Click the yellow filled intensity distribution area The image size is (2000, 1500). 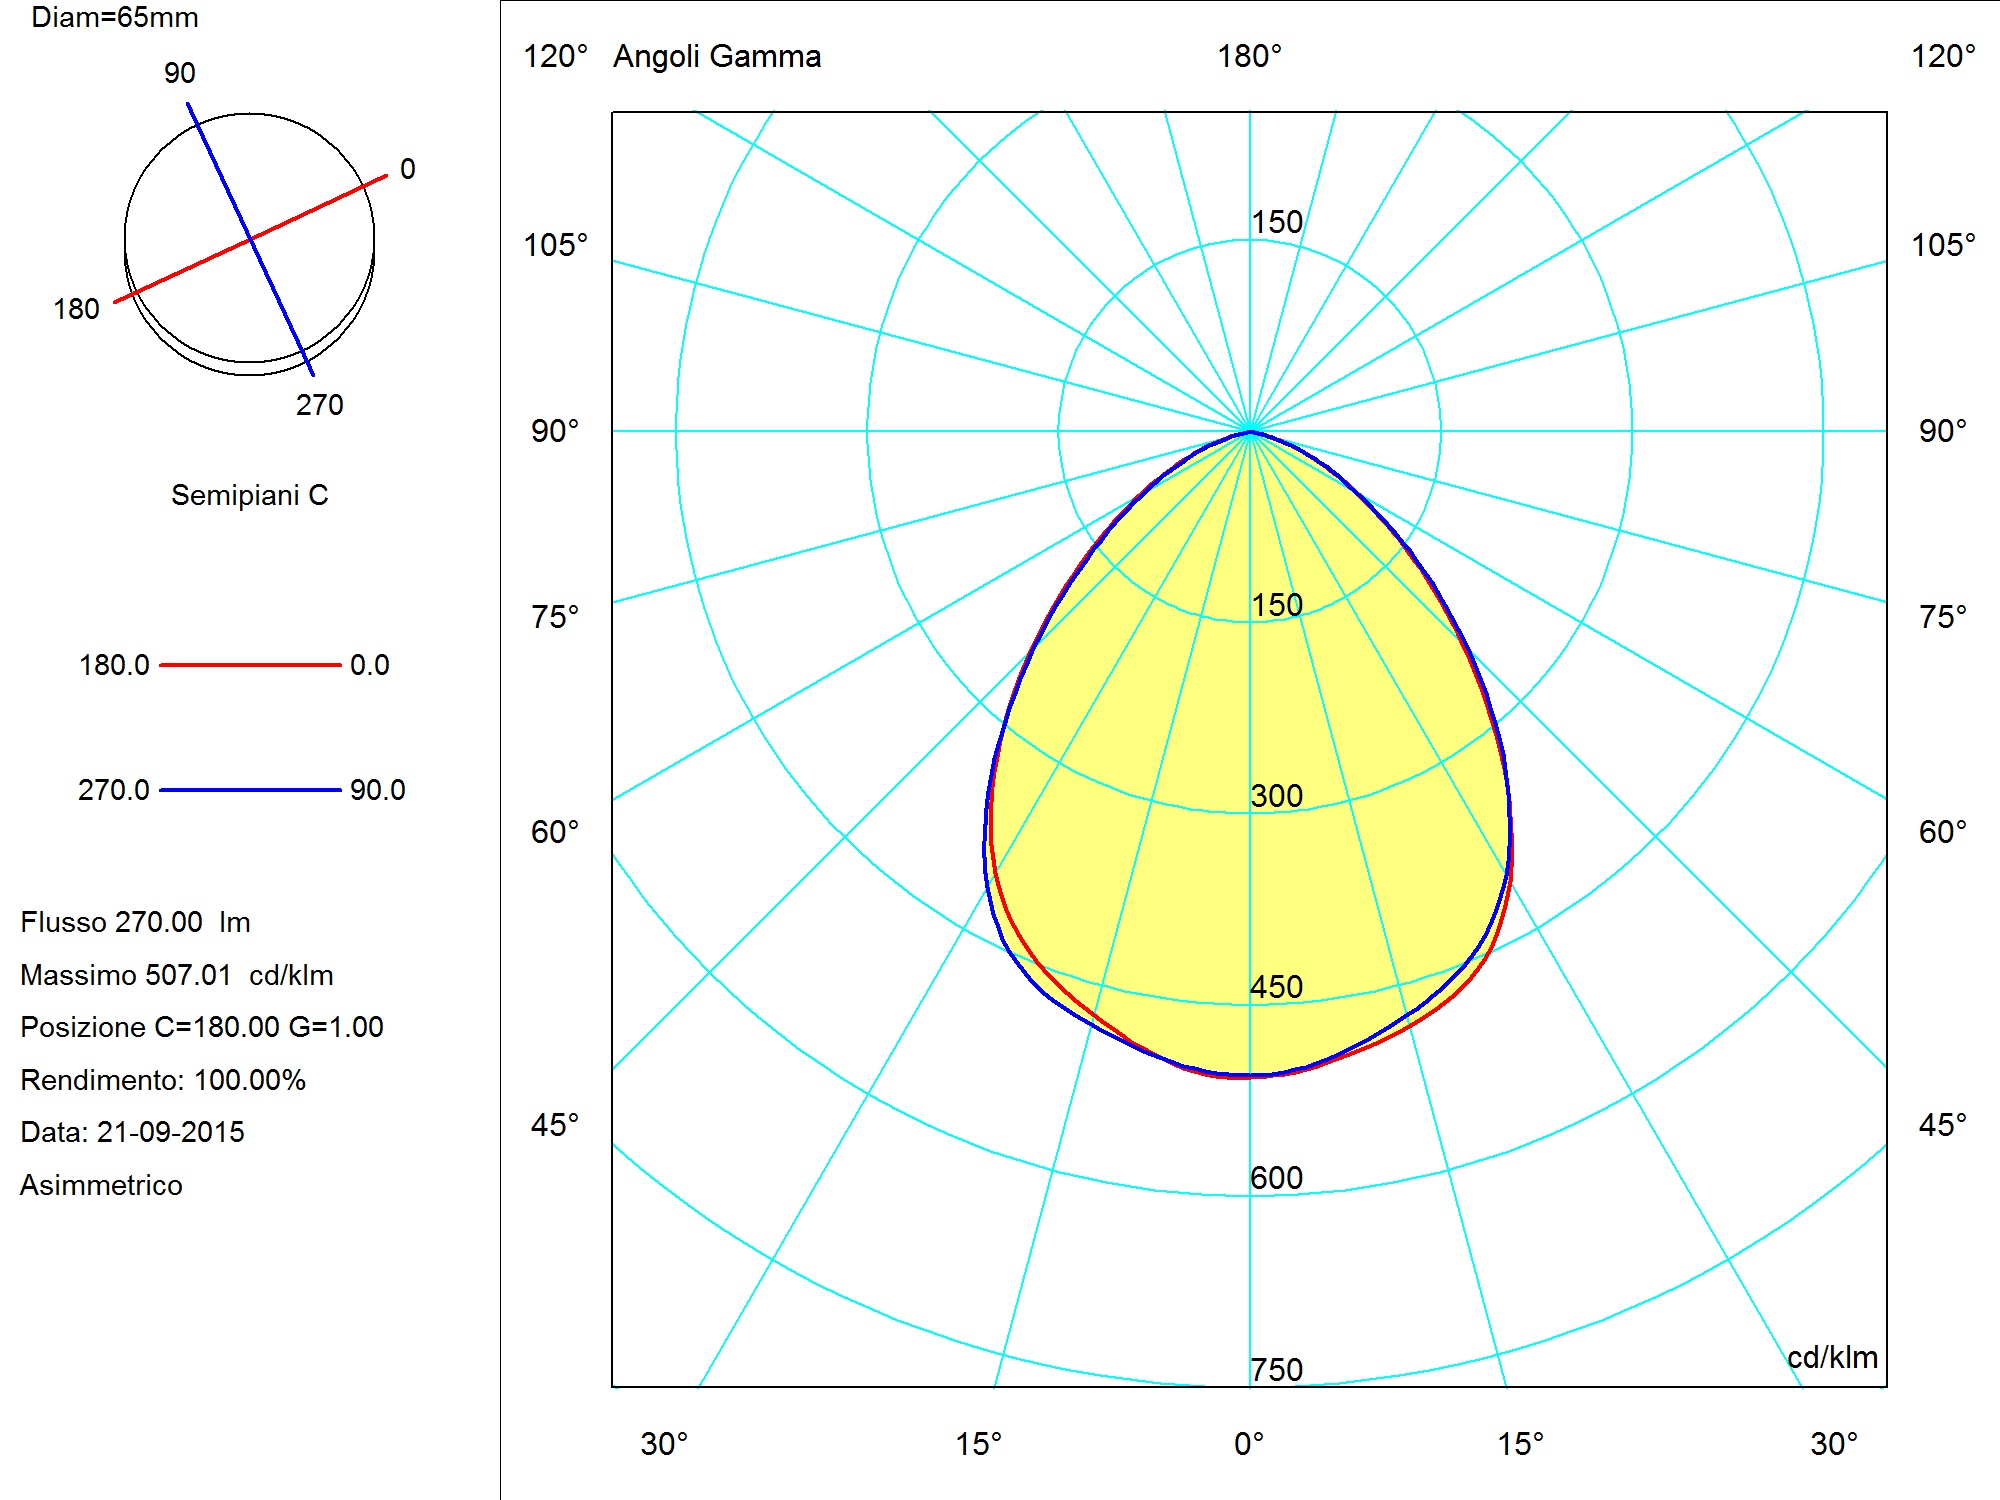pos(1248,755)
